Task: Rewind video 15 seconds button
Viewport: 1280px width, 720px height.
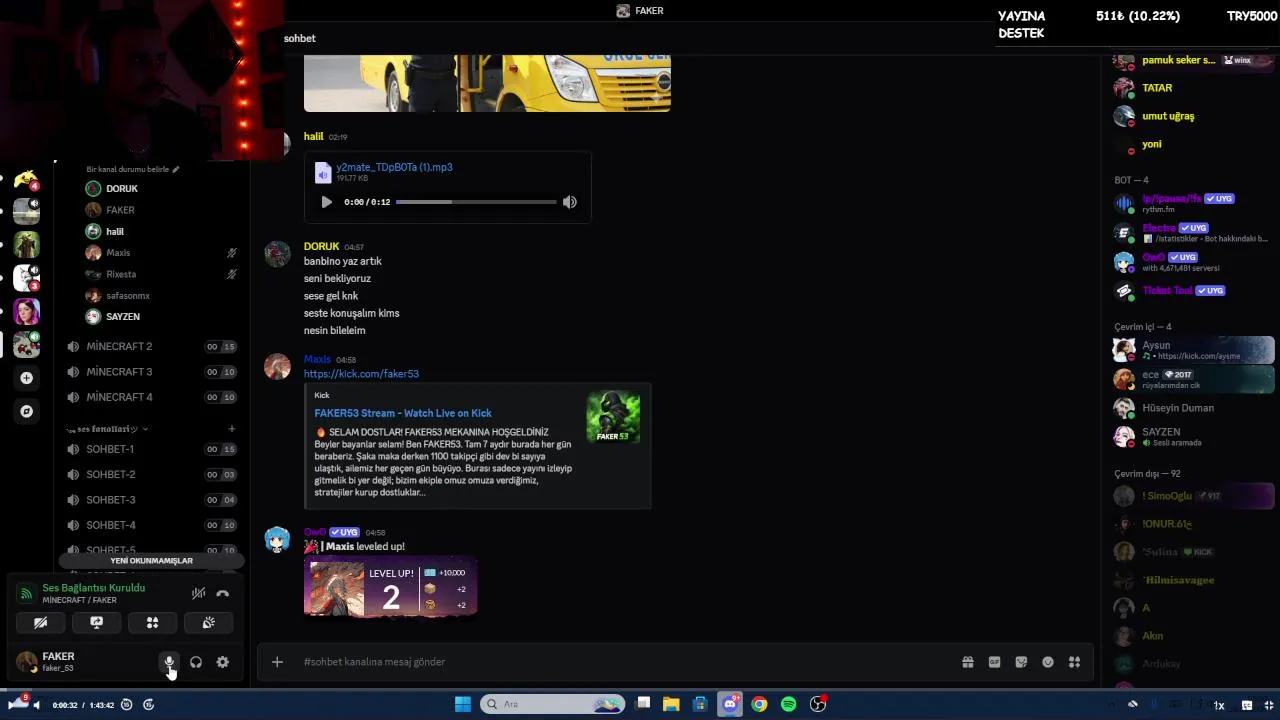Action: [x=126, y=705]
